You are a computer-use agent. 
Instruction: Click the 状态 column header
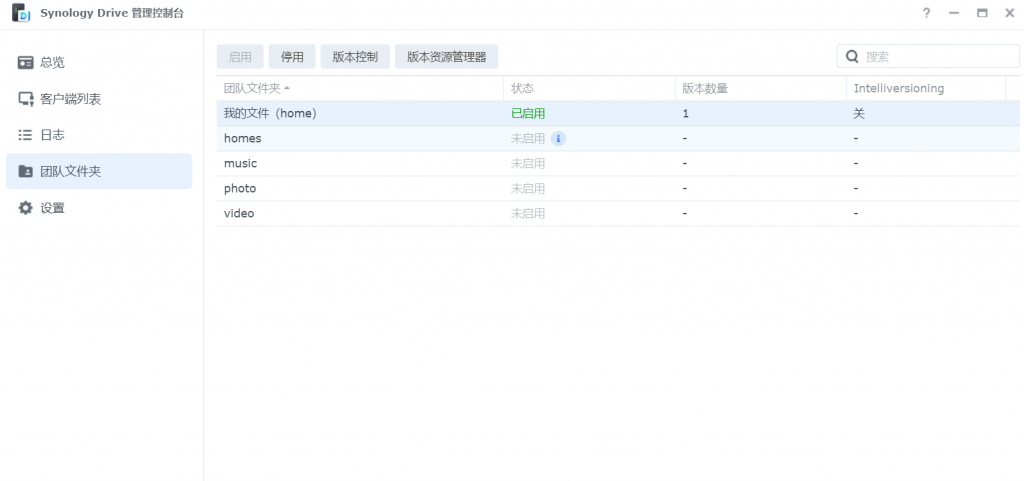coord(523,88)
